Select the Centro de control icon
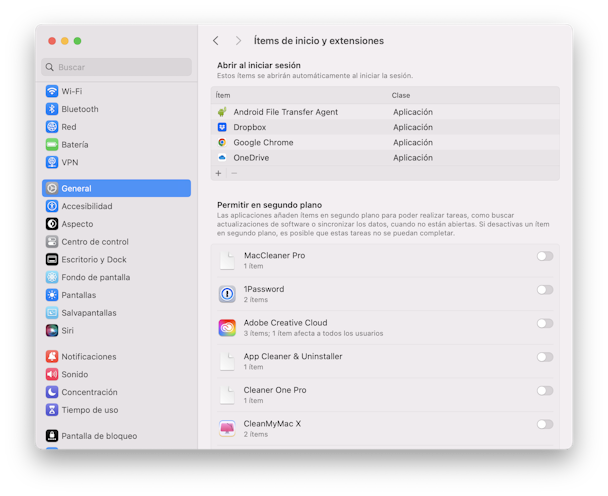The width and height of the screenshot is (608, 496). click(x=52, y=242)
